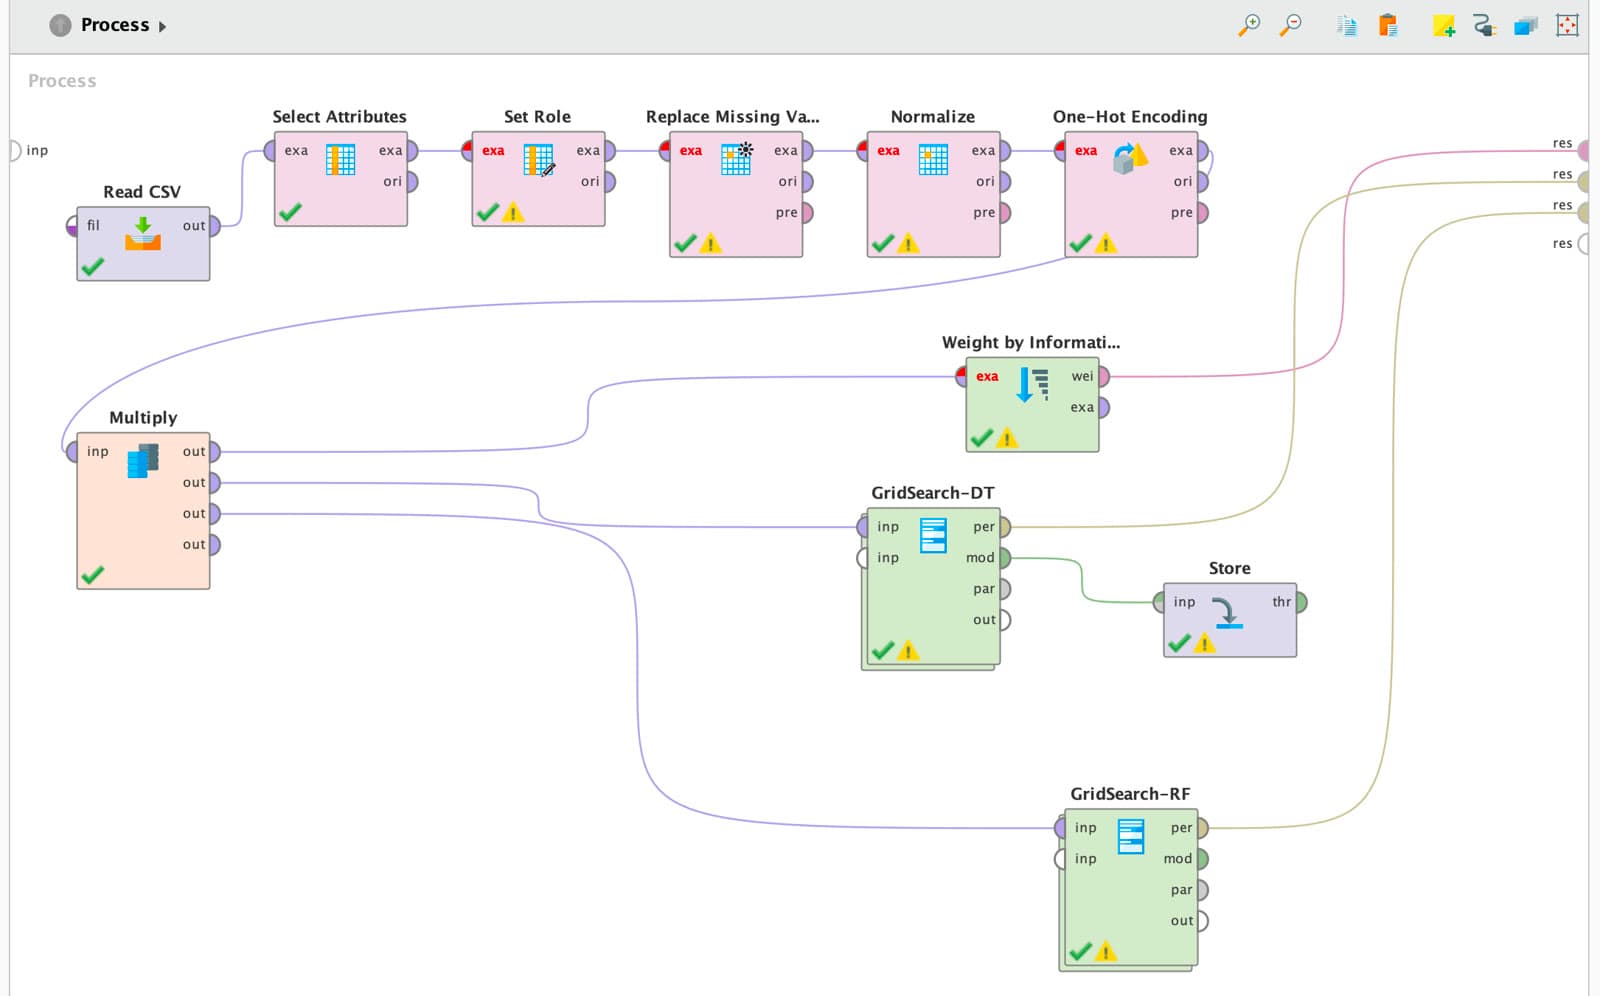Viewport: 1600px width, 996px height.
Task: Select the Weight by Information operator icon
Action: [1032, 384]
